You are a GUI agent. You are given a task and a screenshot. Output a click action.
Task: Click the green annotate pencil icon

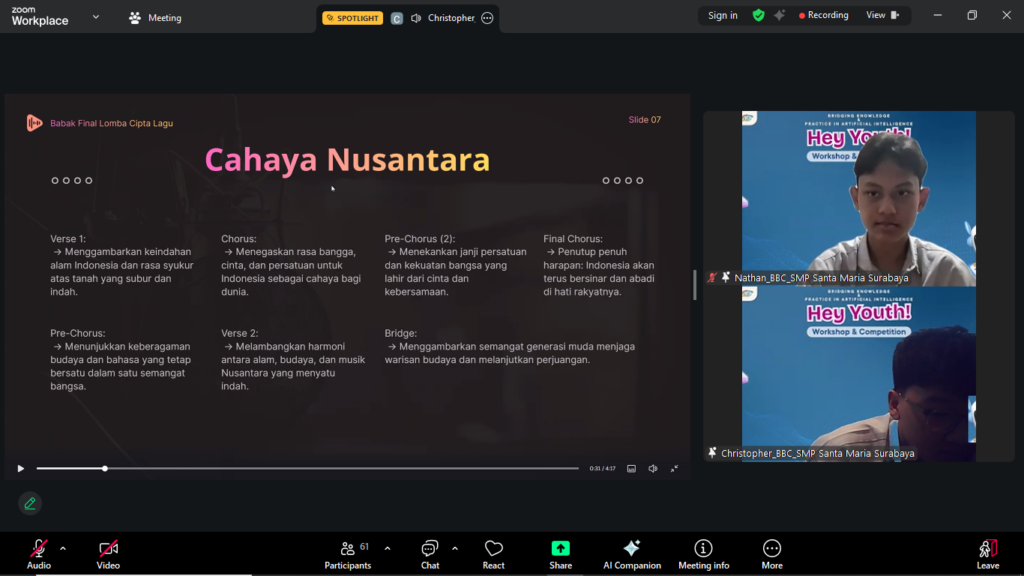point(30,503)
